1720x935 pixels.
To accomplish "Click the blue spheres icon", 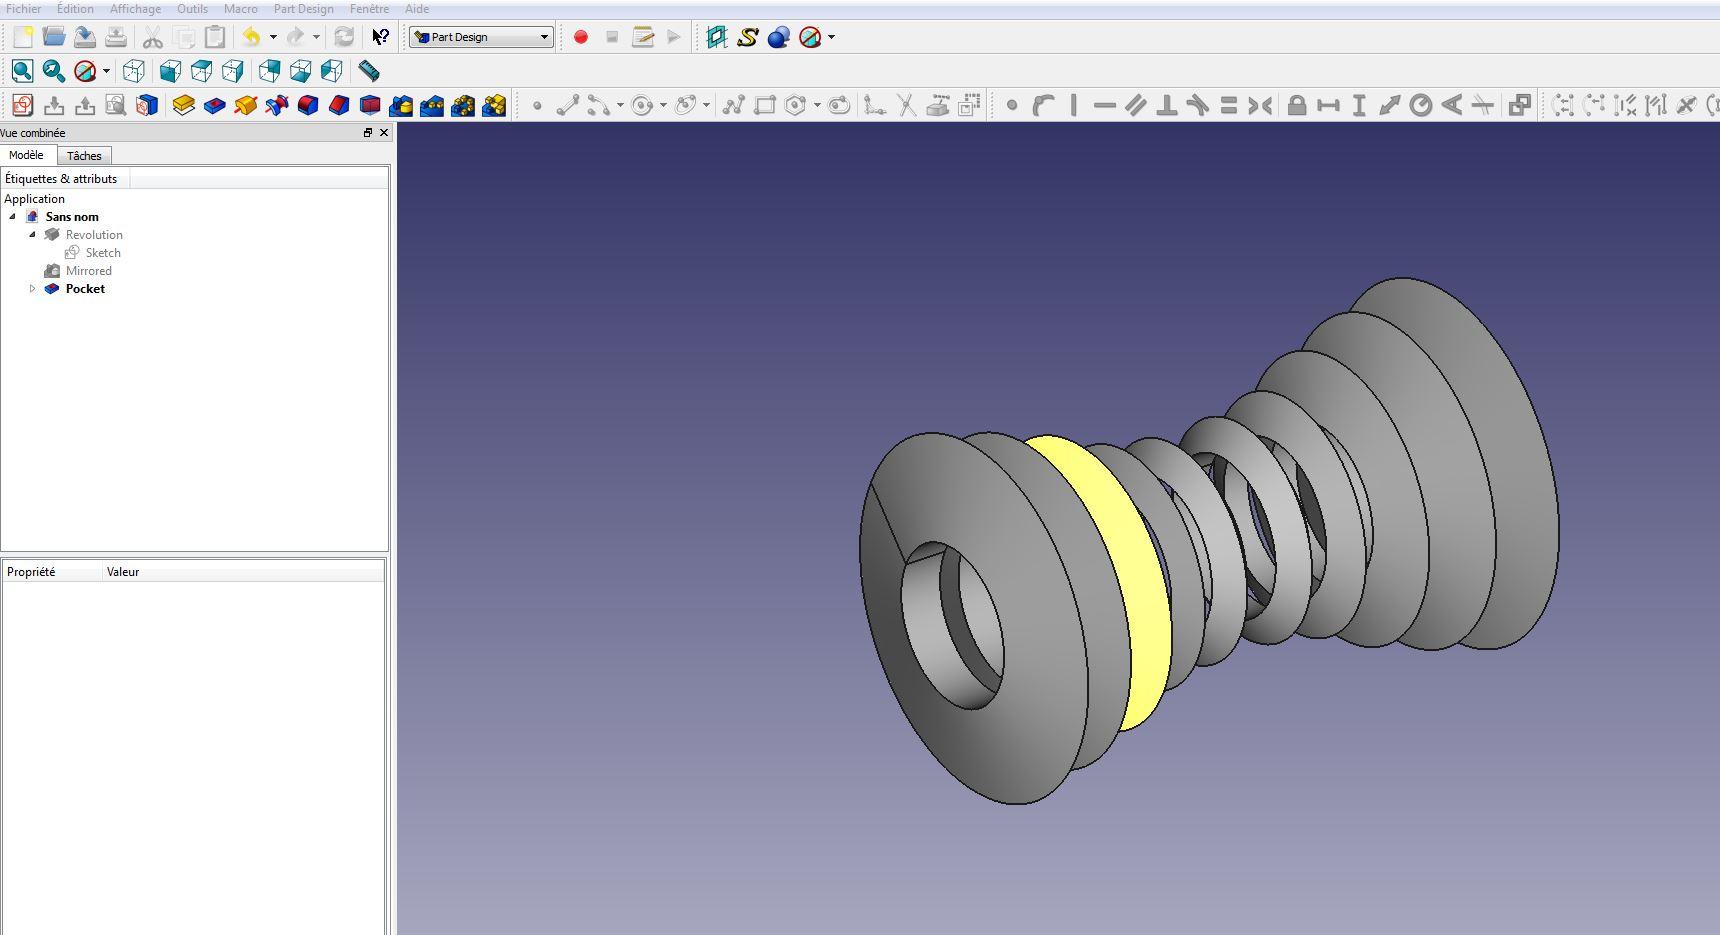I will 779,37.
